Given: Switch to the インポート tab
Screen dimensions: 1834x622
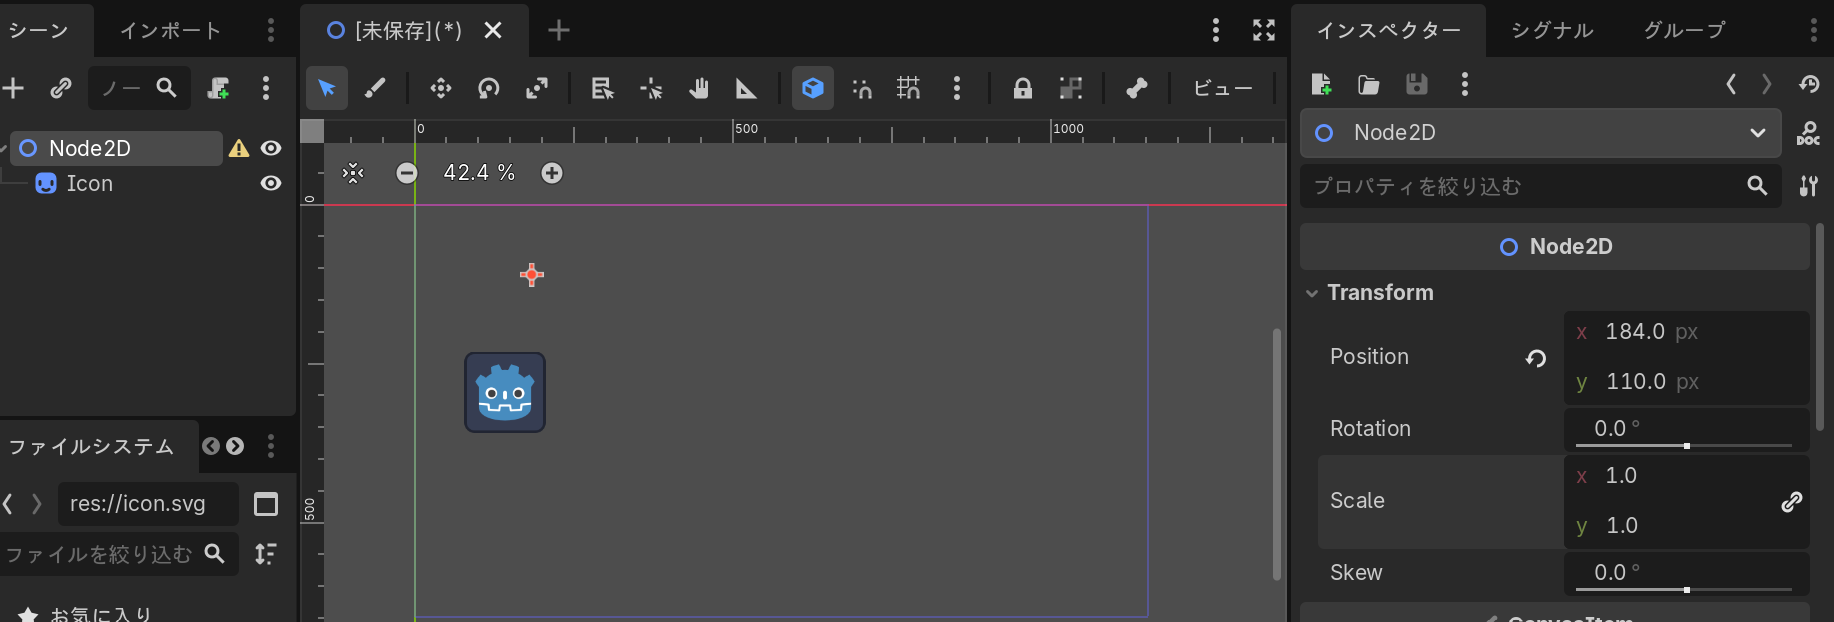Looking at the screenshot, I should [x=170, y=30].
